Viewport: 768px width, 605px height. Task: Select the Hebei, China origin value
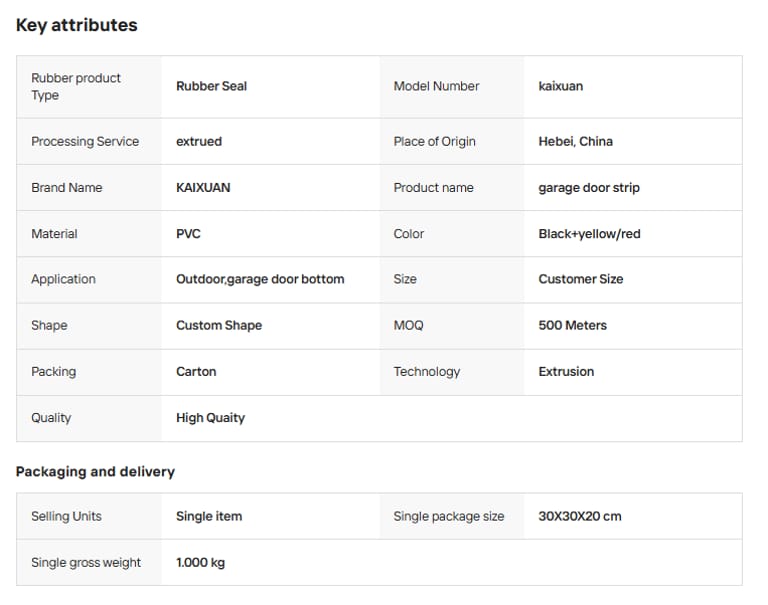tap(575, 141)
